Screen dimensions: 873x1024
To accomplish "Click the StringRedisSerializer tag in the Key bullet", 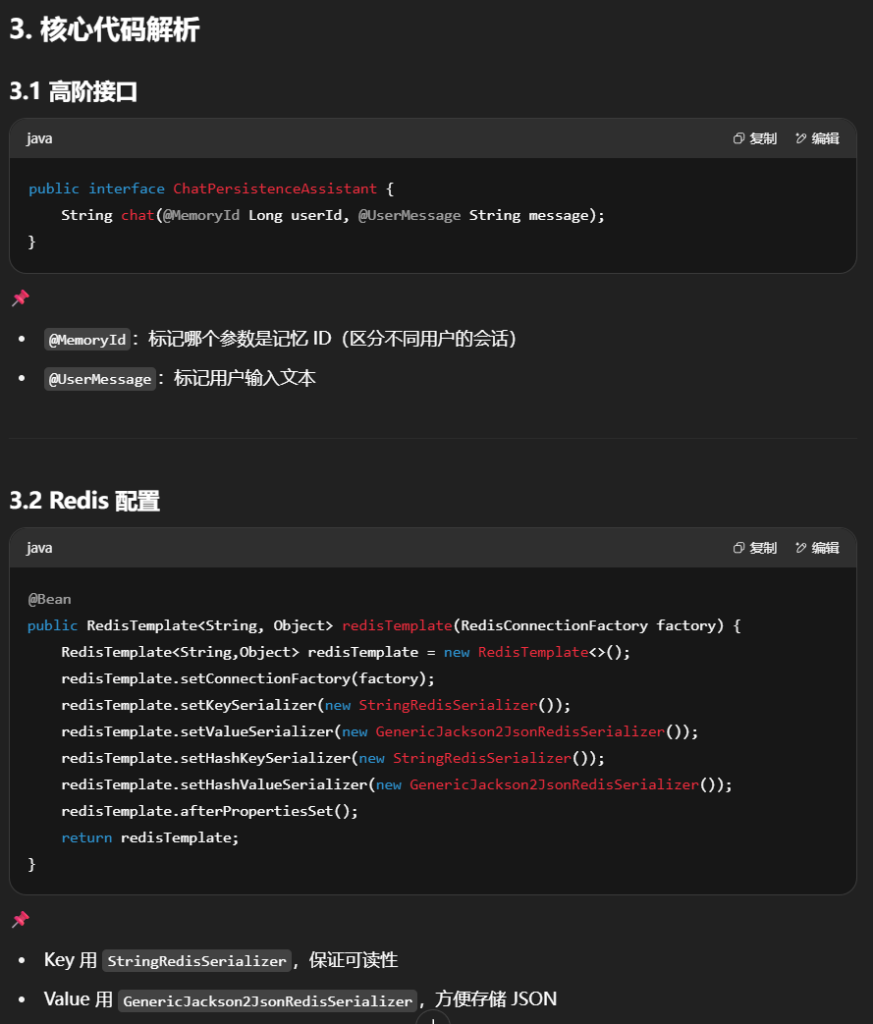I will pos(197,961).
